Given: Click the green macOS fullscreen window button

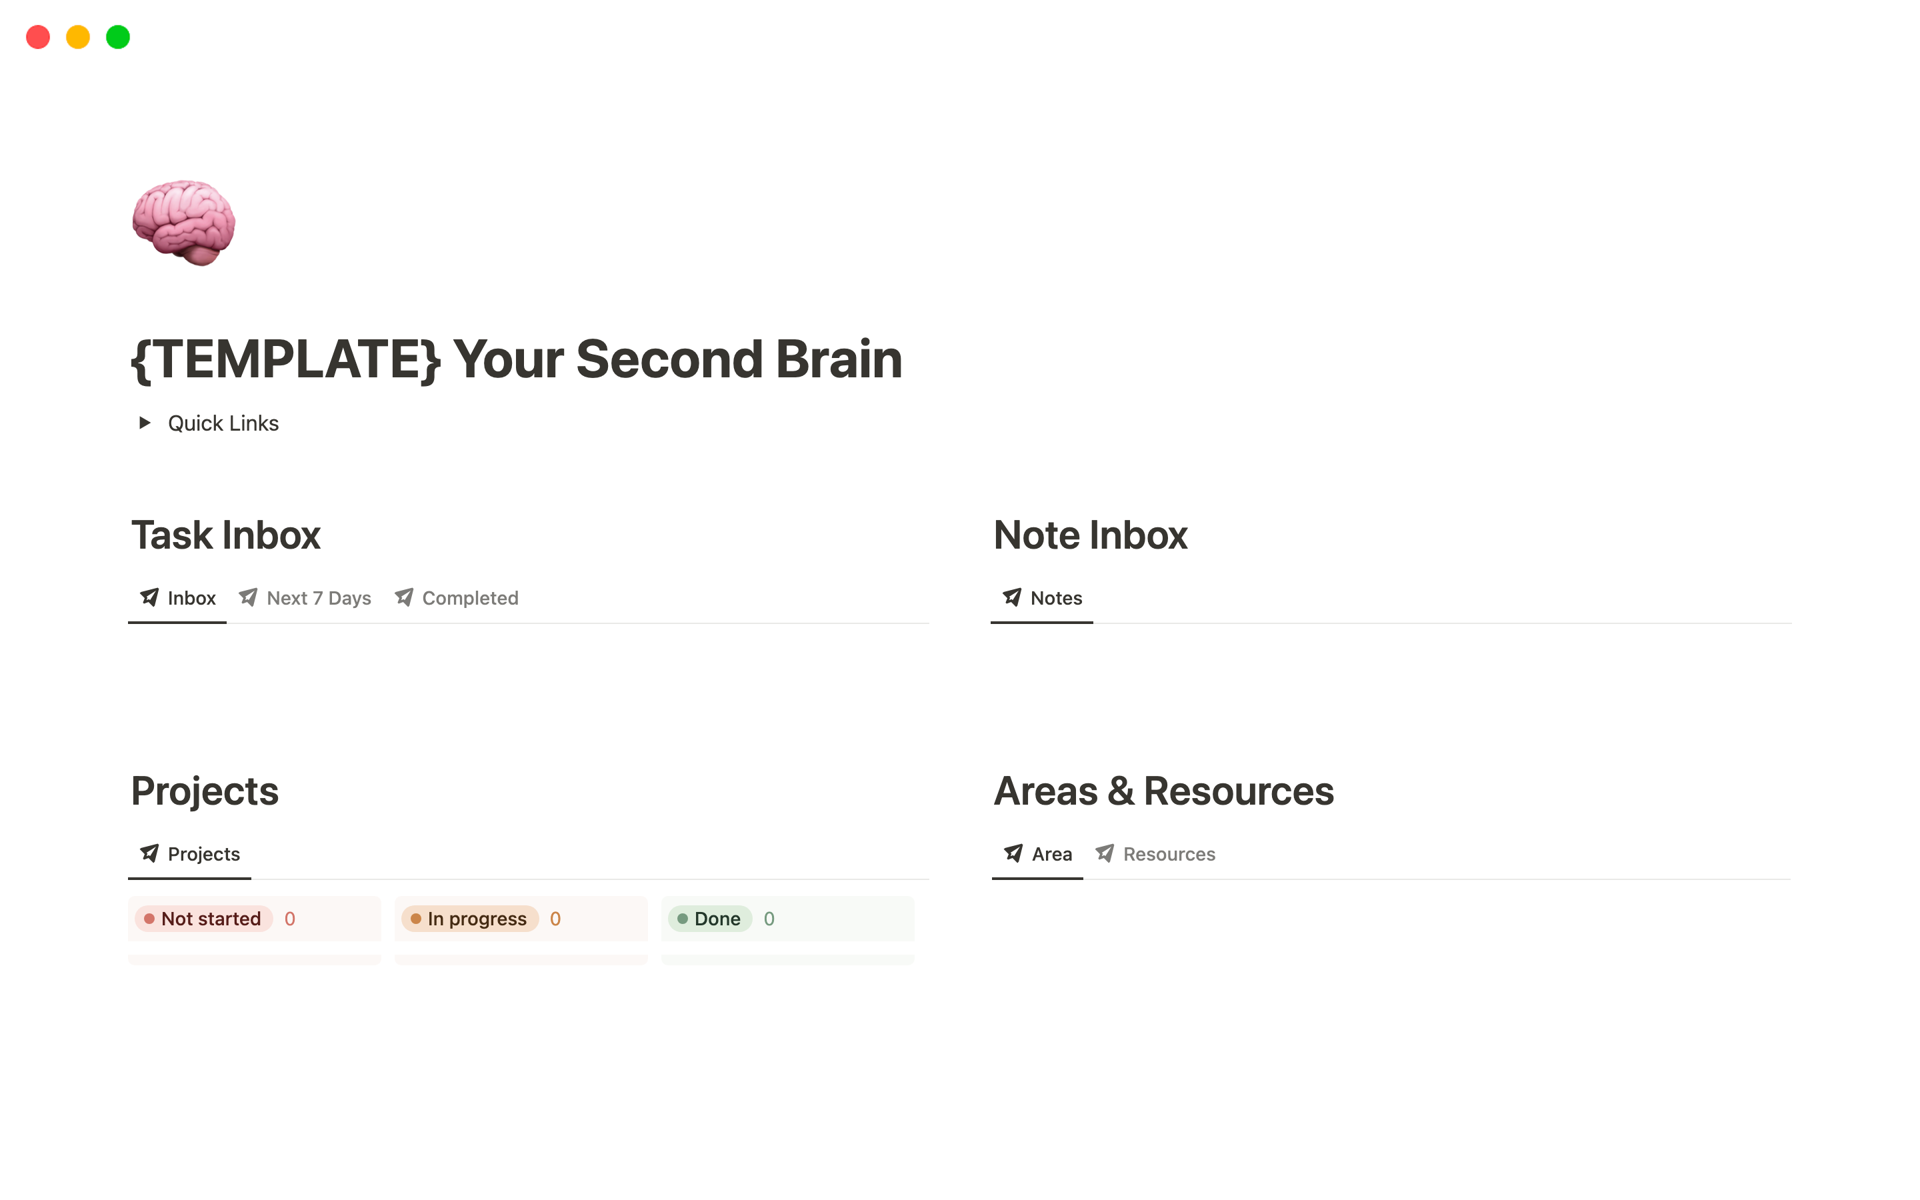Looking at the screenshot, I should click(118, 37).
